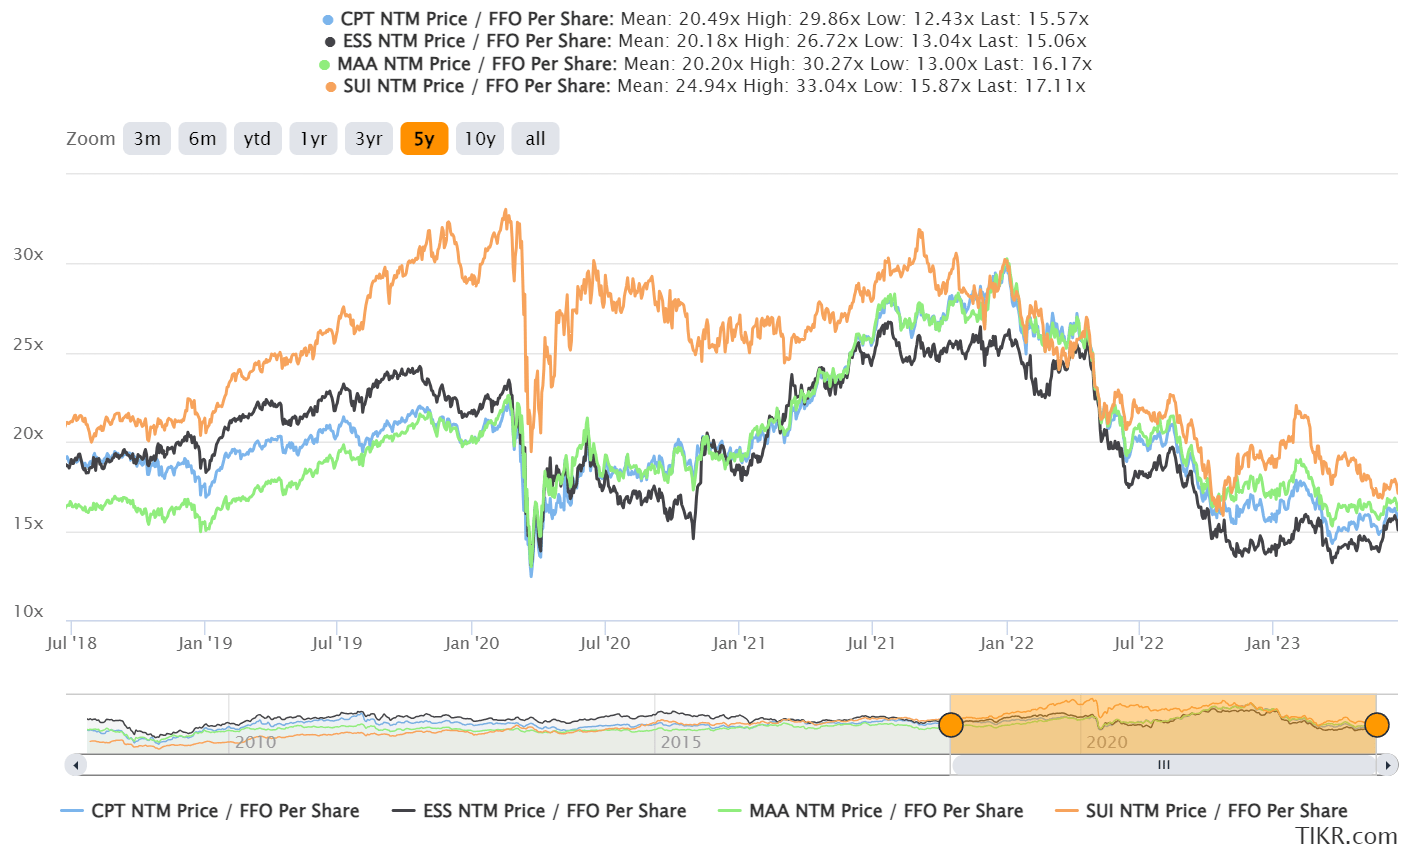1413x862 pixels.
Task: Click the navigator scrollbar right arrow
Action: 1387,765
